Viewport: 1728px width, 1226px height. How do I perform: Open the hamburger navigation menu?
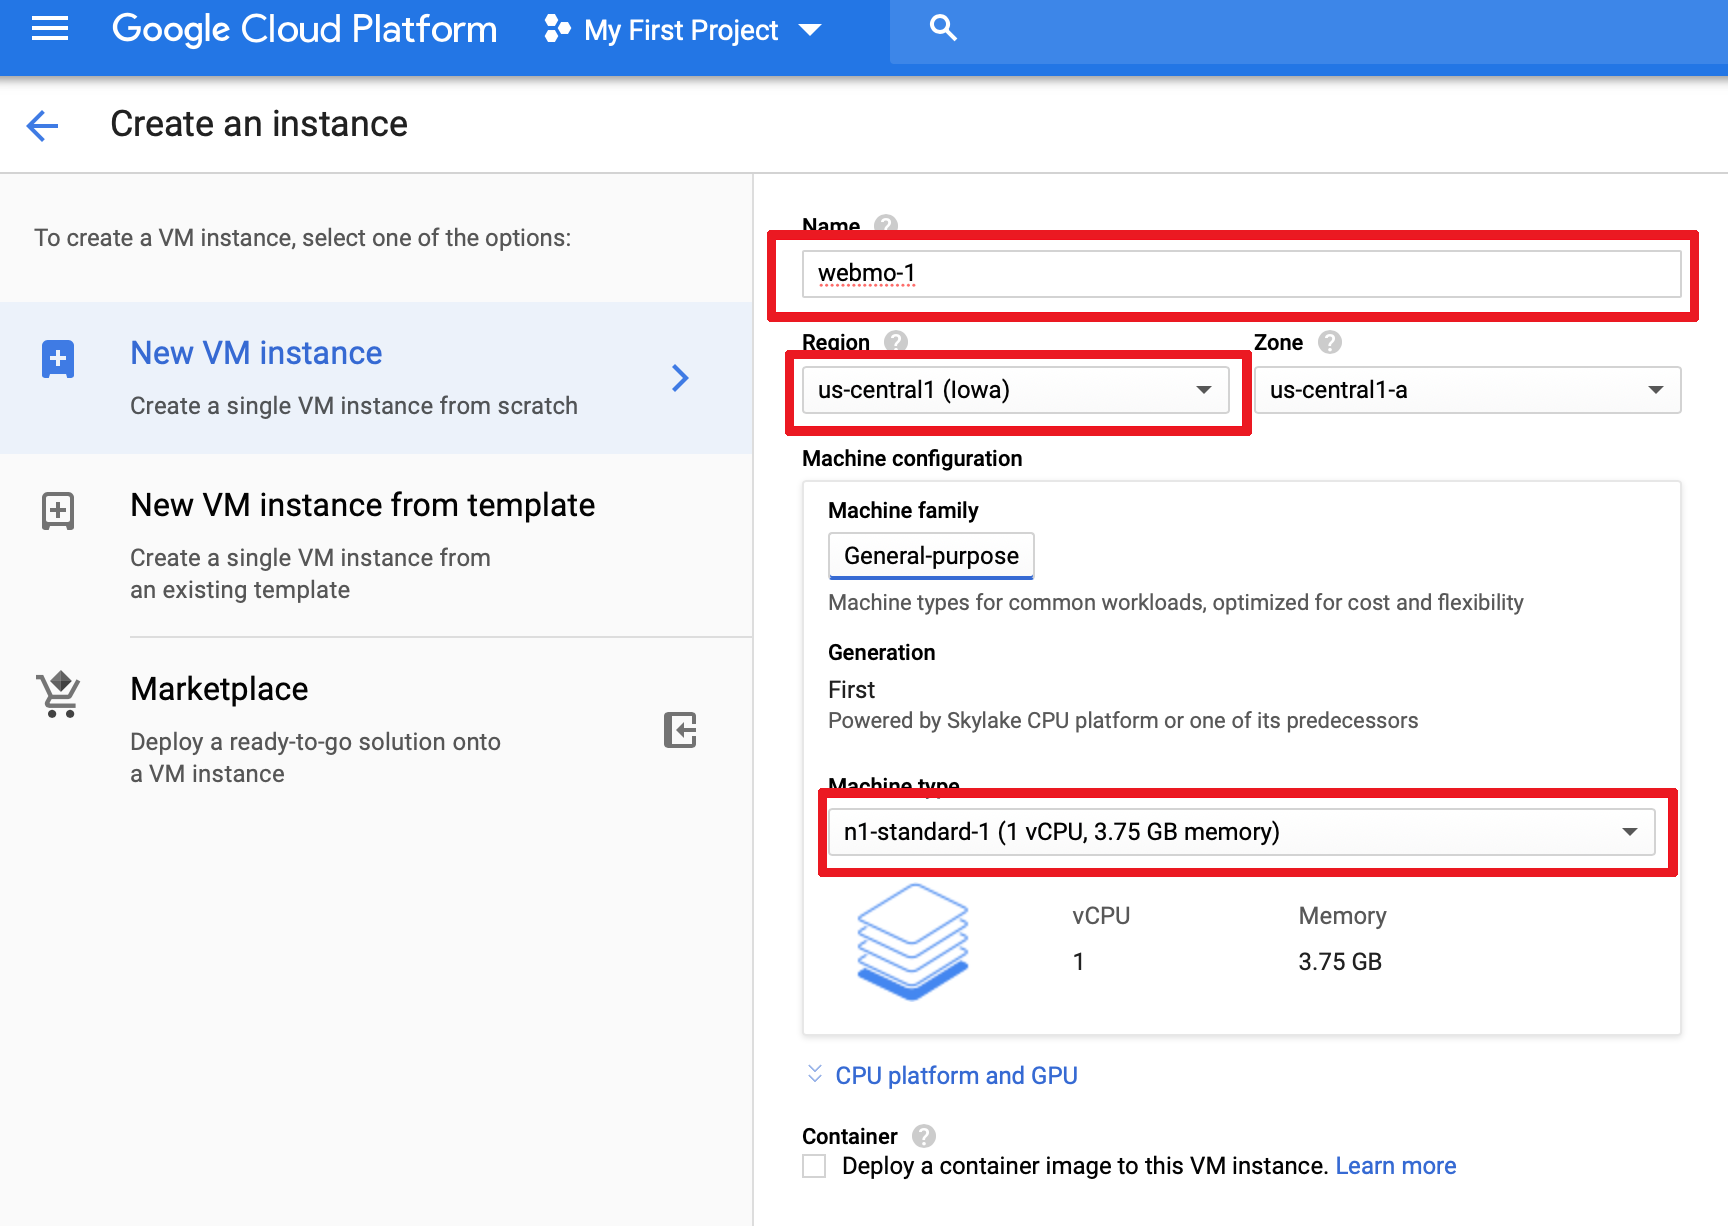(50, 29)
